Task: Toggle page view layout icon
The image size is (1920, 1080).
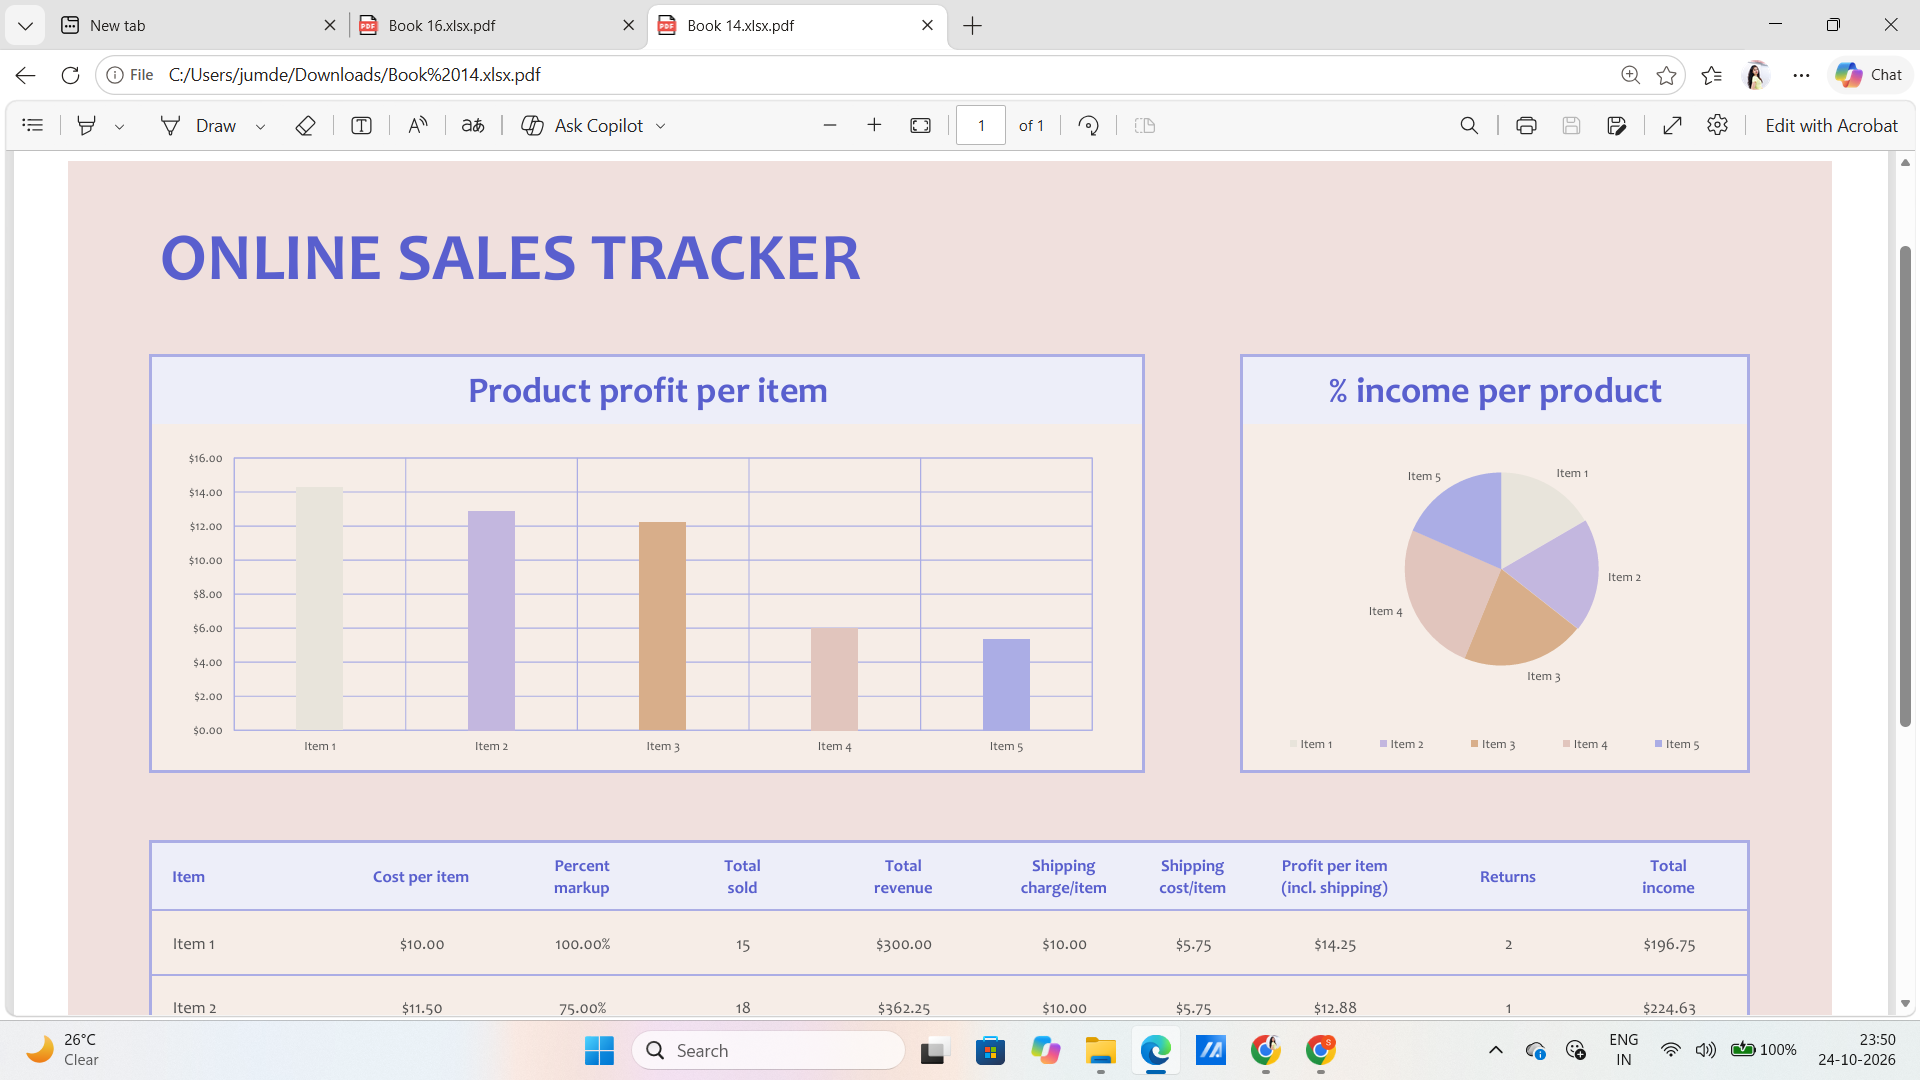Action: click(x=1145, y=125)
